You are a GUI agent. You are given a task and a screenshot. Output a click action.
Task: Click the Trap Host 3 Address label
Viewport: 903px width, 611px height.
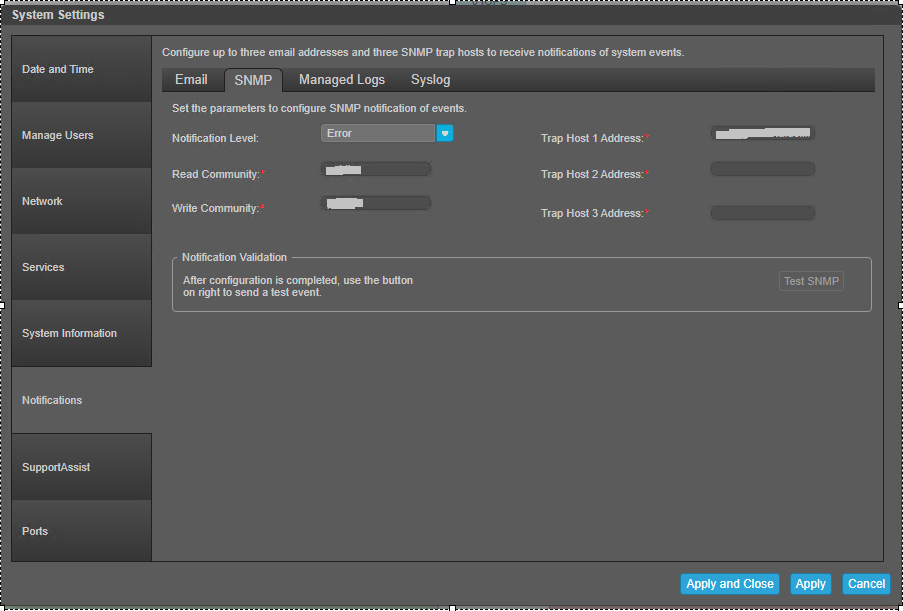coord(594,213)
